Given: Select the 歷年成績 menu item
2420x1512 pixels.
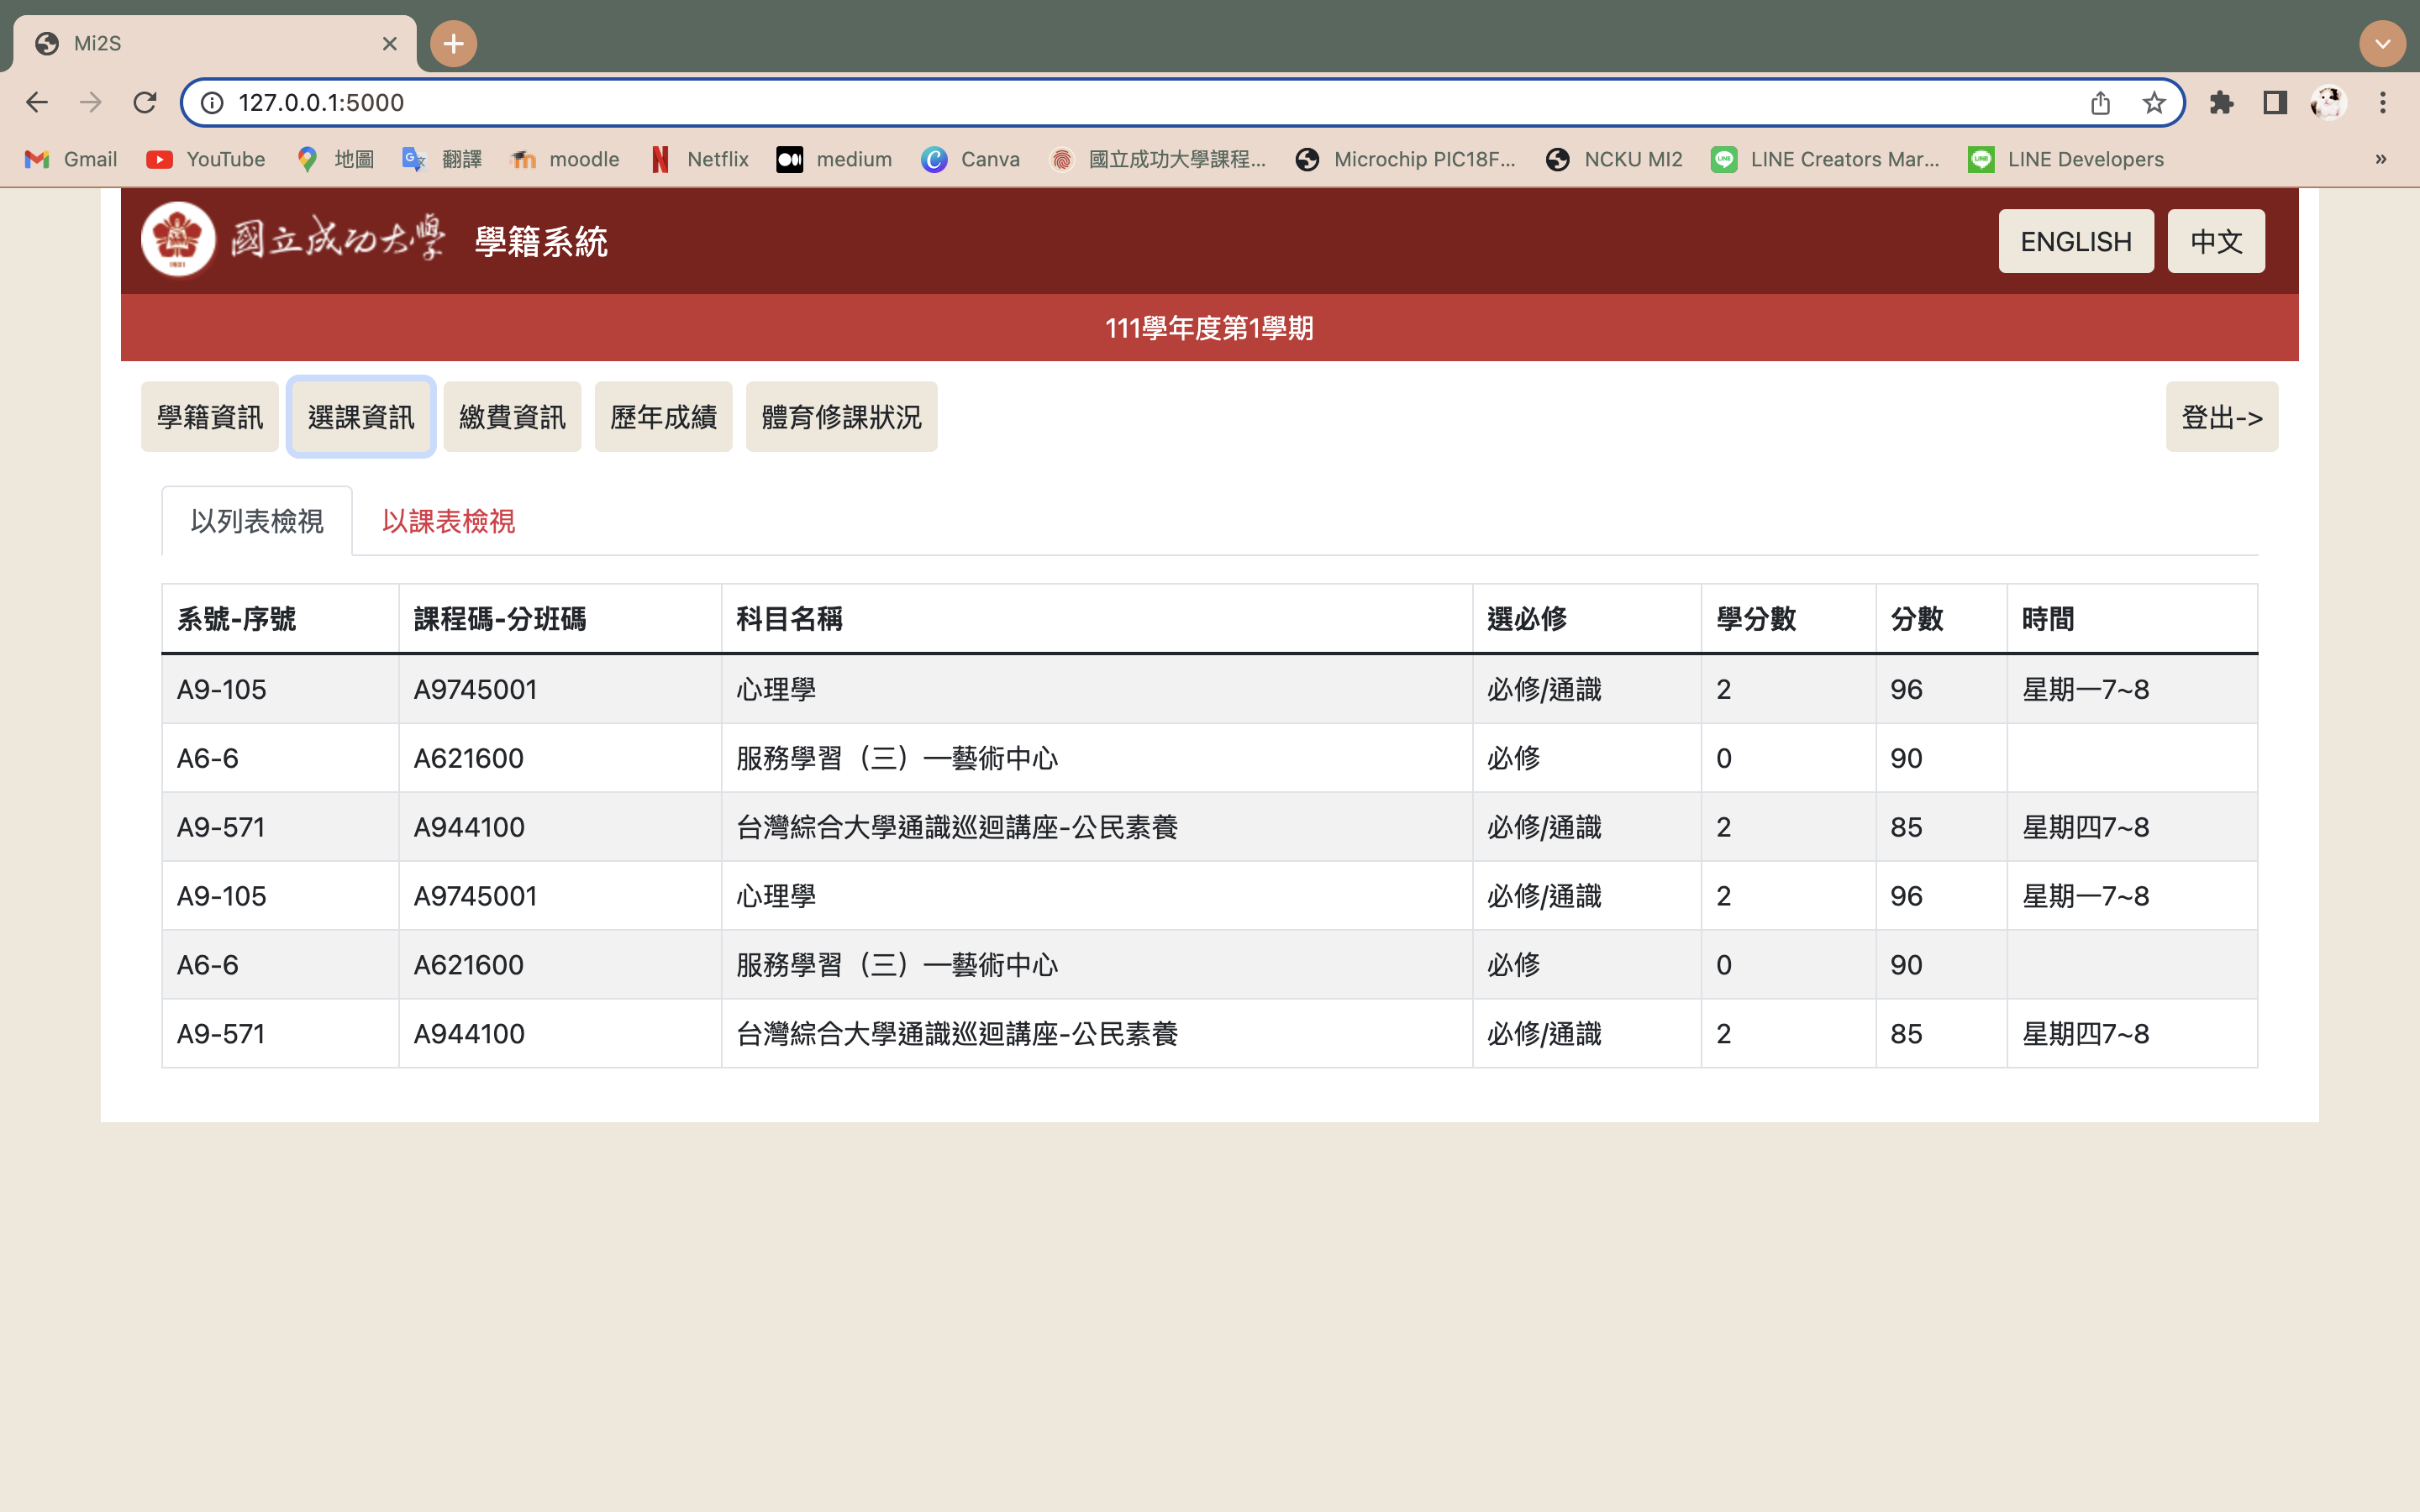Looking at the screenshot, I should (x=663, y=416).
